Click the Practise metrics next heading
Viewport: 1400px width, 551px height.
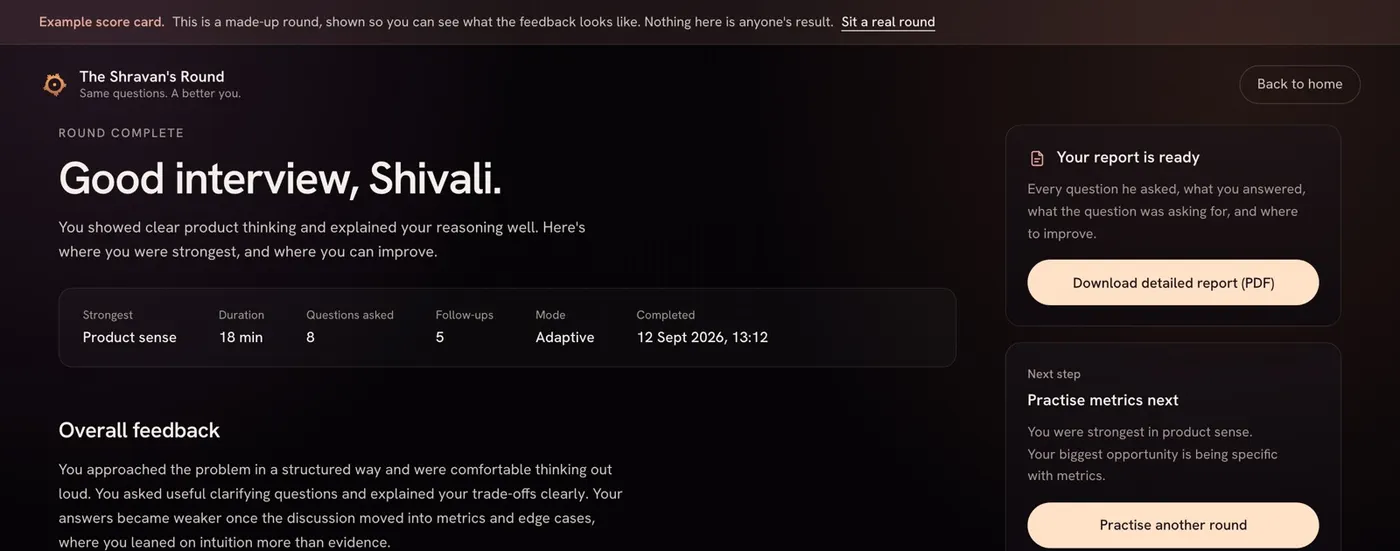(x=1103, y=400)
